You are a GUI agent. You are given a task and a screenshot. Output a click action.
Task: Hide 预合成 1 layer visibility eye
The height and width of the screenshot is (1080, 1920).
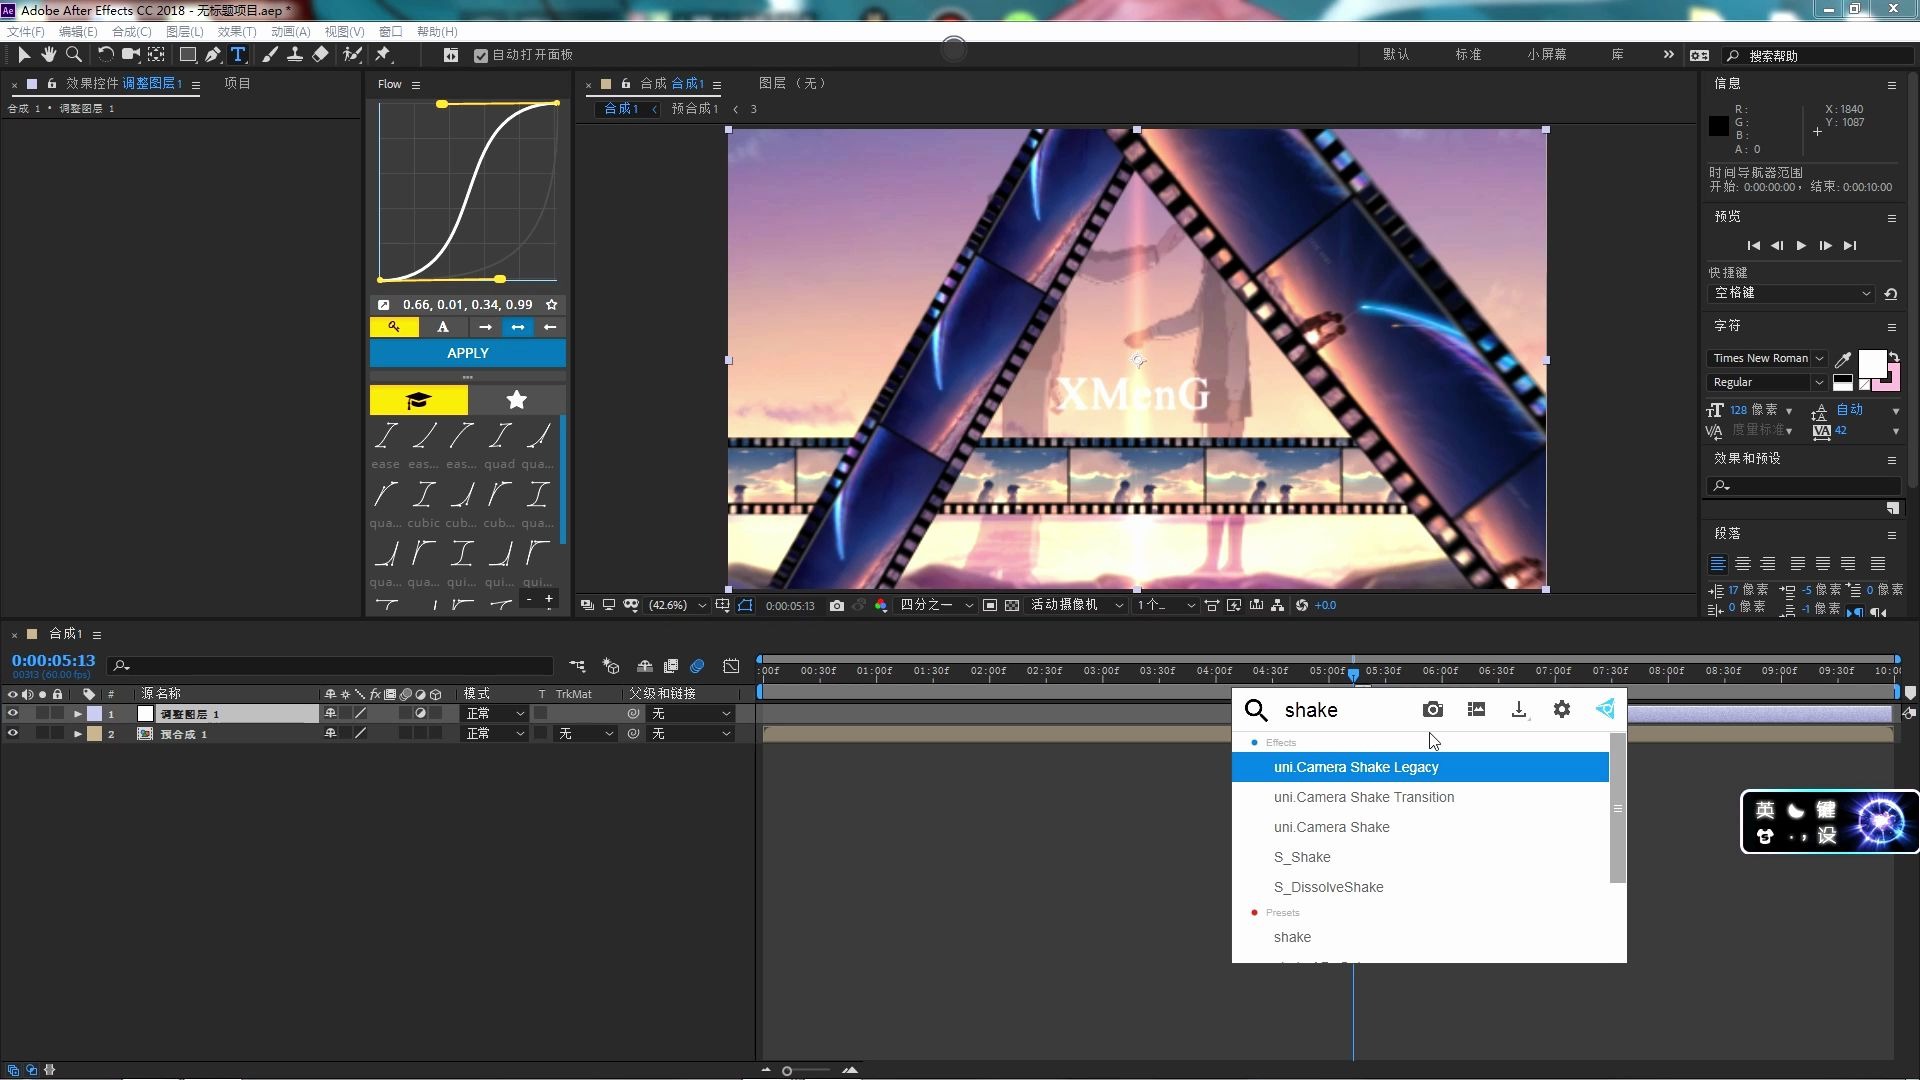click(x=12, y=734)
